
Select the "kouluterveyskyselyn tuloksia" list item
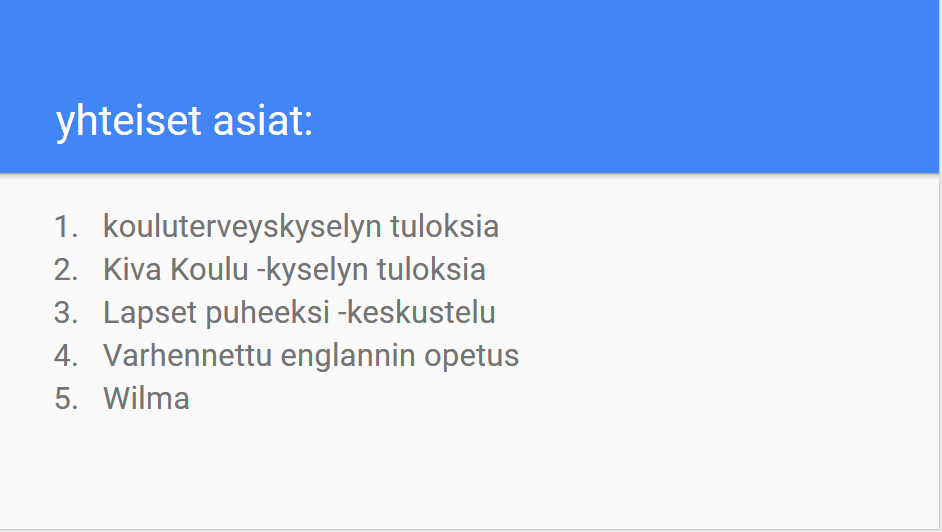pyautogui.click(x=300, y=227)
